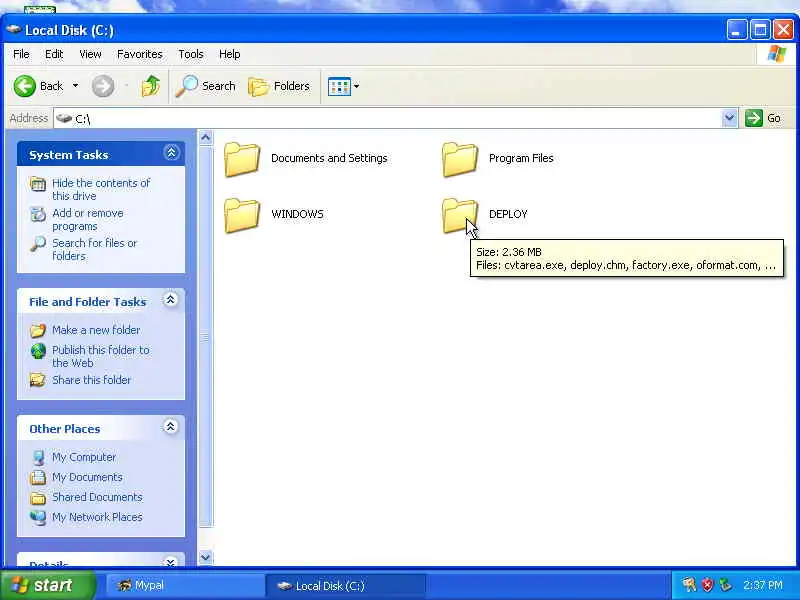Go up one folder level
Image resolution: width=800 pixels, height=600 pixels.
point(151,86)
